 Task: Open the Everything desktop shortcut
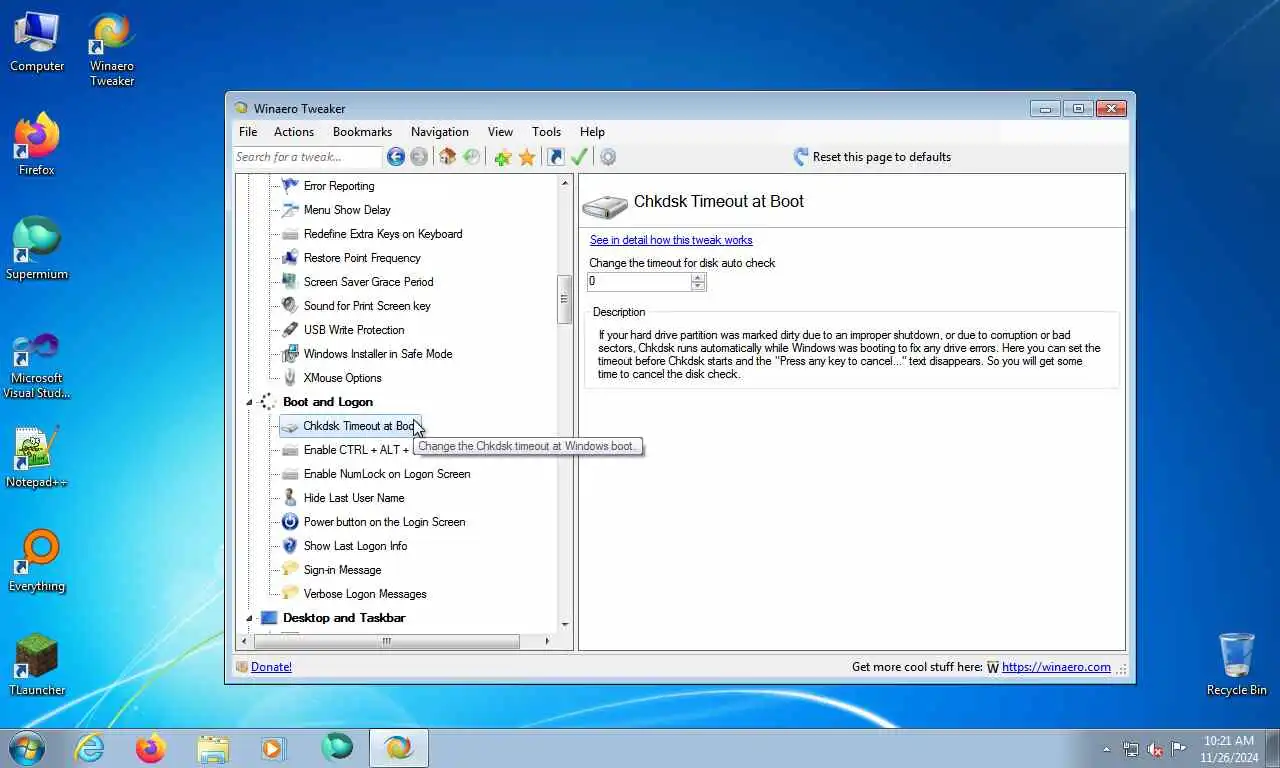[37, 562]
